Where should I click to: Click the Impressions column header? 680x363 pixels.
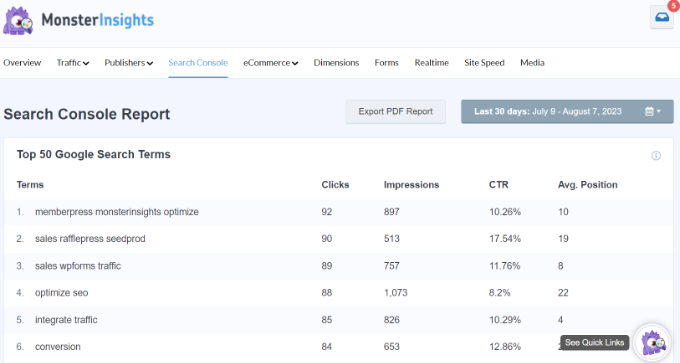pyautogui.click(x=411, y=185)
